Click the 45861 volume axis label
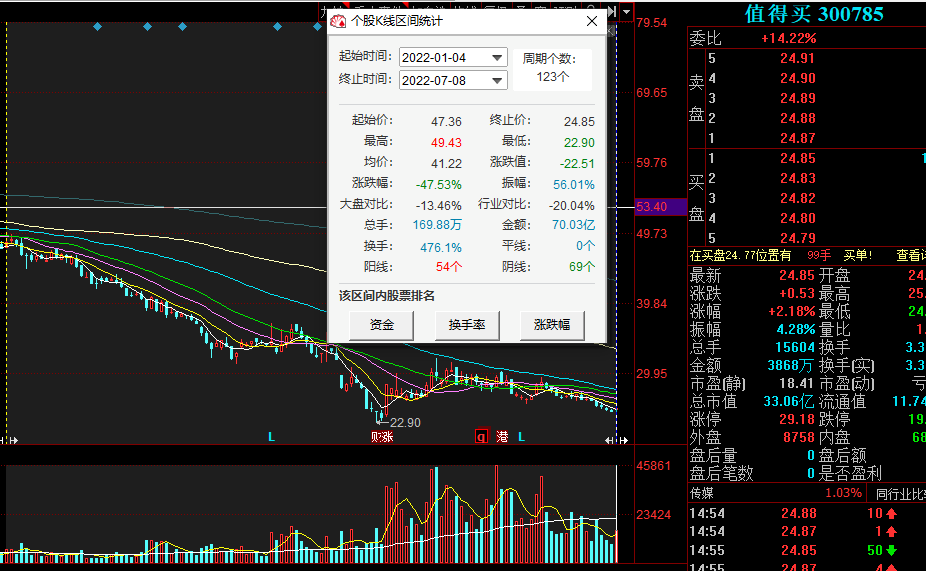This screenshot has width=926, height=571. 653,466
